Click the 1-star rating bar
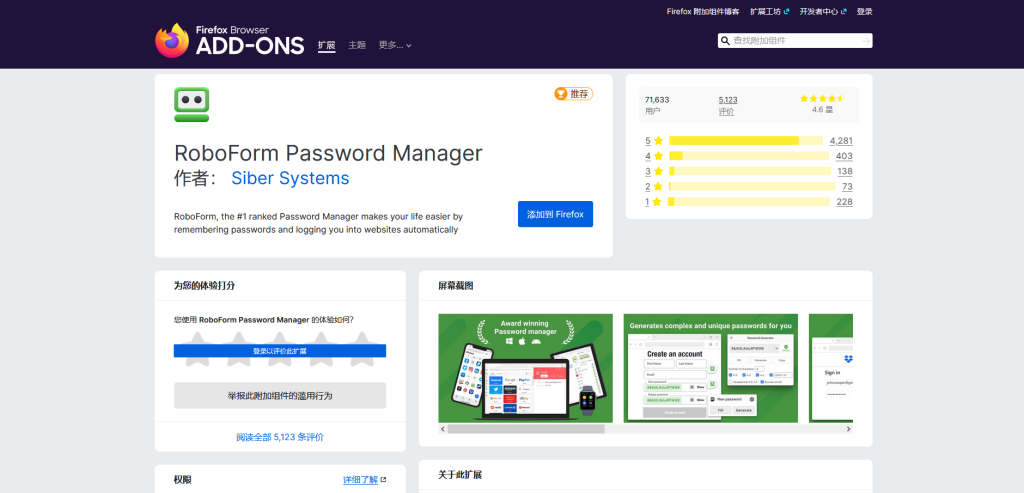This screenshot has width=1024, height=493. (x=749, y=202)
